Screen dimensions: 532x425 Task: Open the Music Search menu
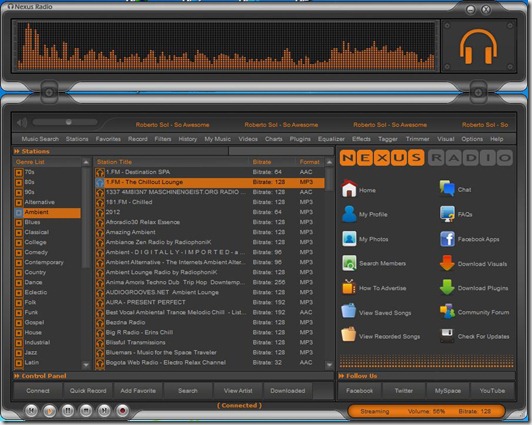(40, 139)
